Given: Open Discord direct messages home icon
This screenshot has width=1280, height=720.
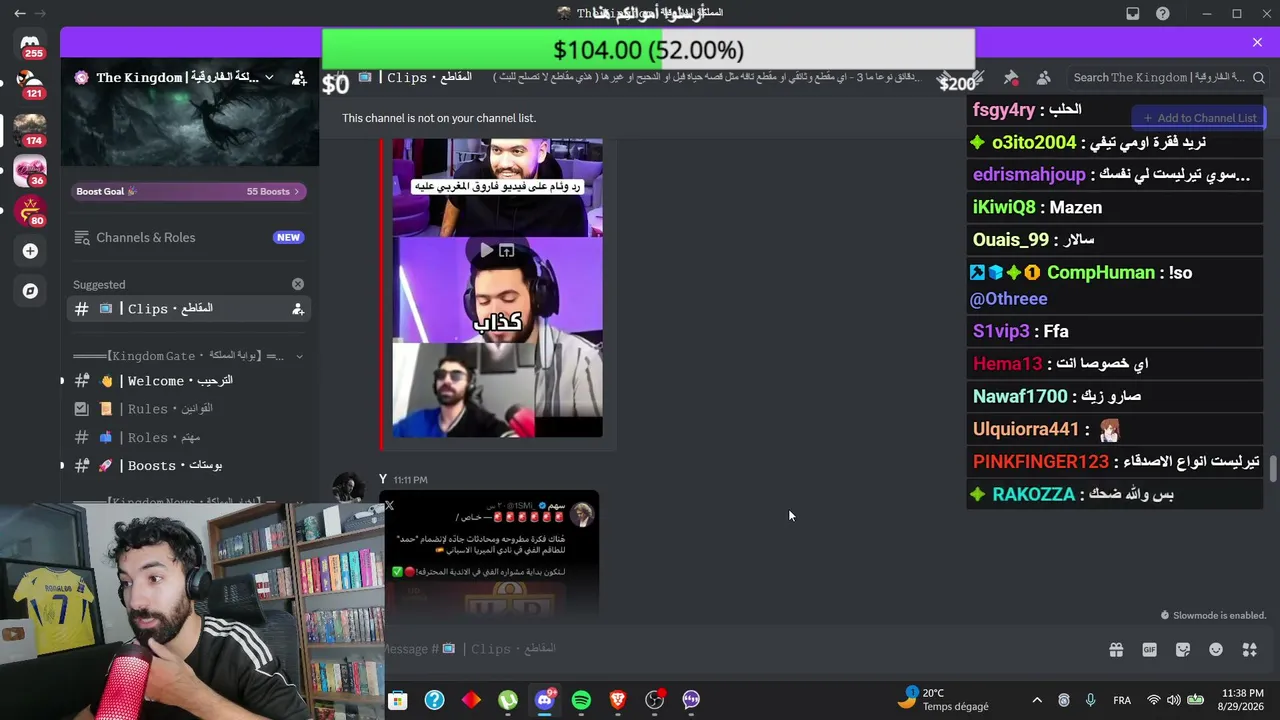Looking at the screenshot, I should click(x=30, y=44).
